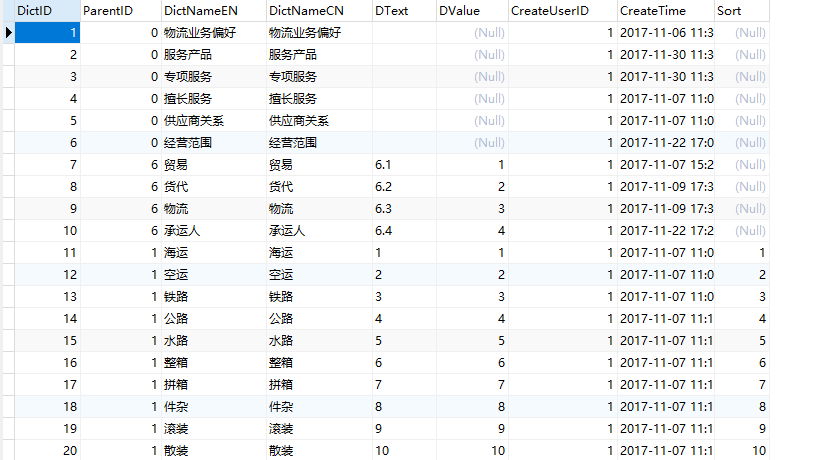Select DText cell 6.4
Image resolution: width=838 pixels, height=460 pixels.
(404, 231)
